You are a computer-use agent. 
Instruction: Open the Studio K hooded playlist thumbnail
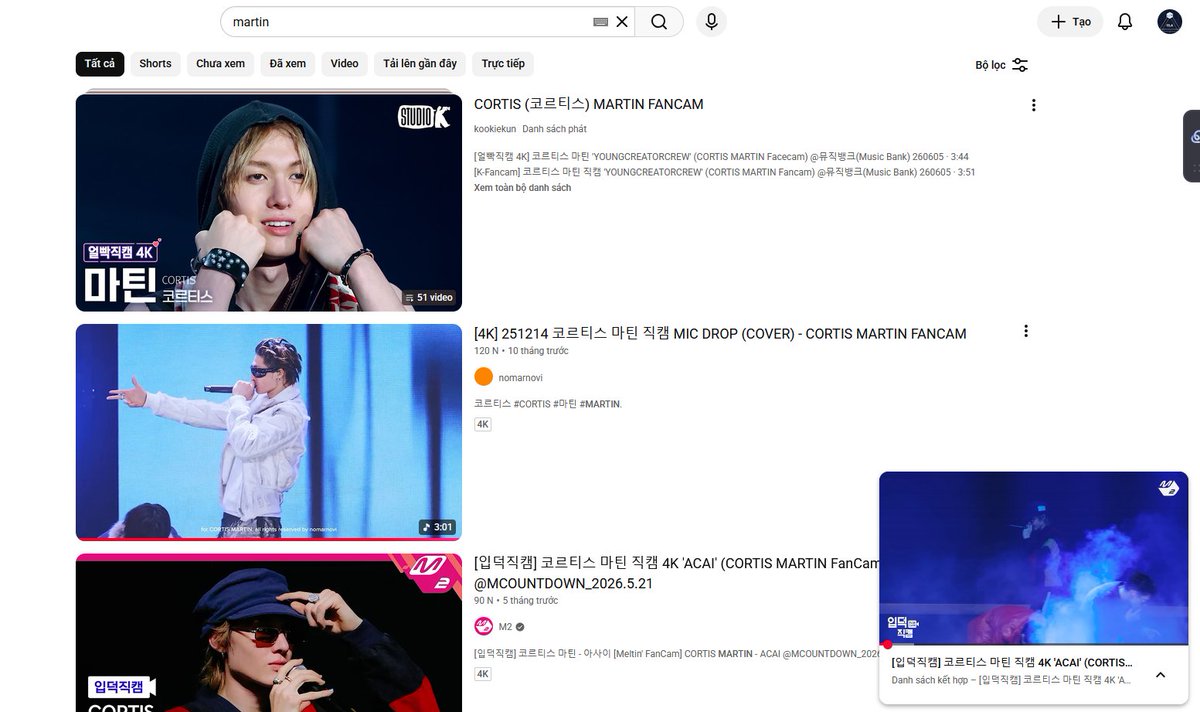pyautogui.click(x=269, y=201)
